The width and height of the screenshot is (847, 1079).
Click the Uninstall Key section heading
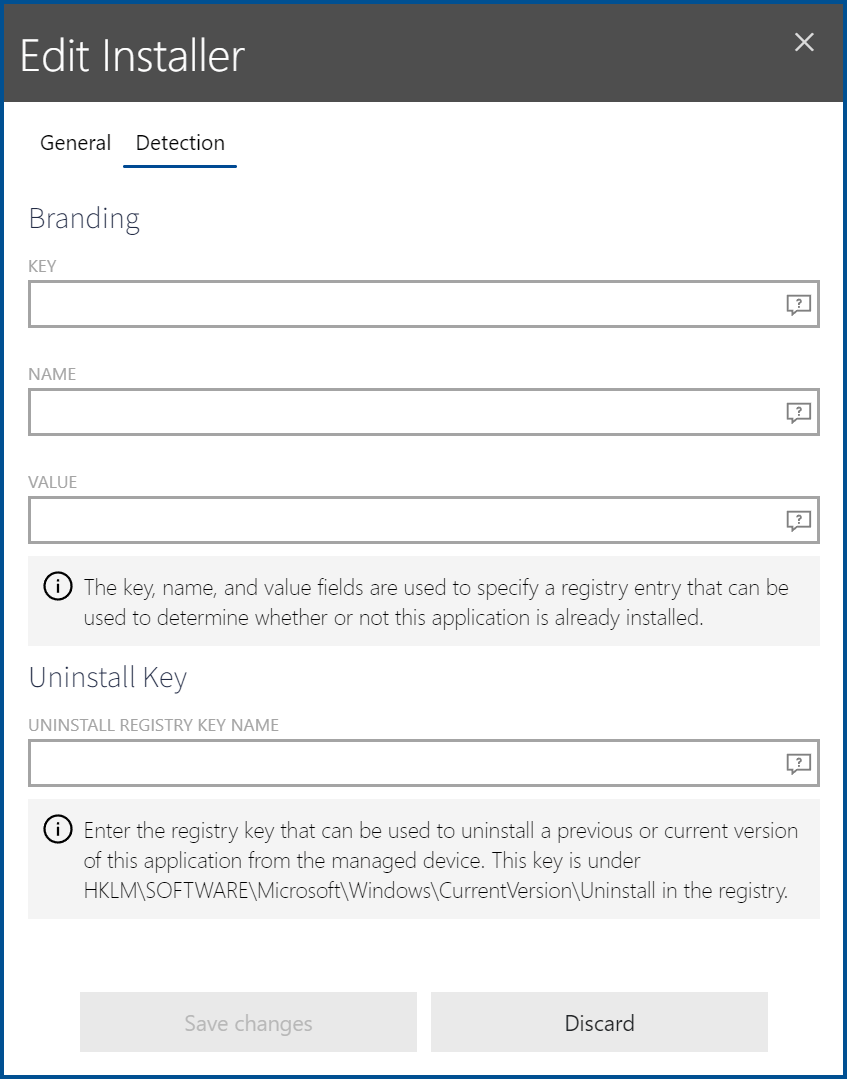pos(107,677)
